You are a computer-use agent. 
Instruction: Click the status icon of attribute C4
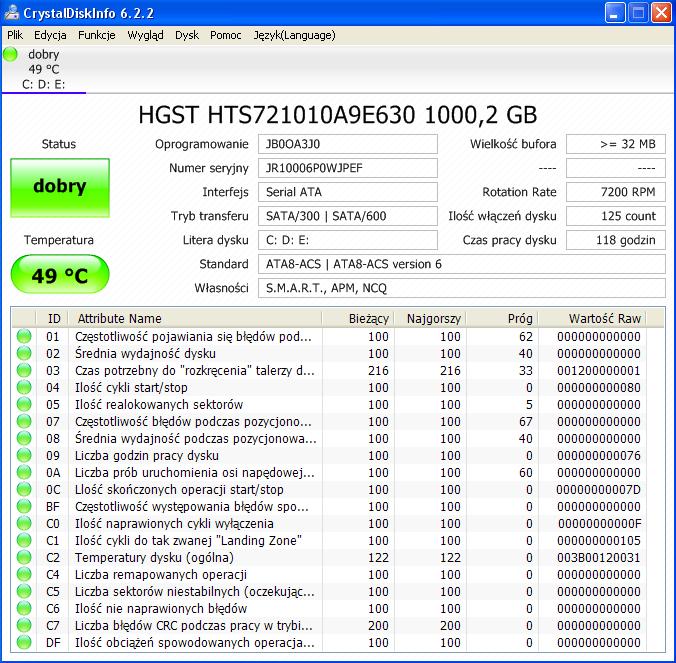click(x=24, y=574)
